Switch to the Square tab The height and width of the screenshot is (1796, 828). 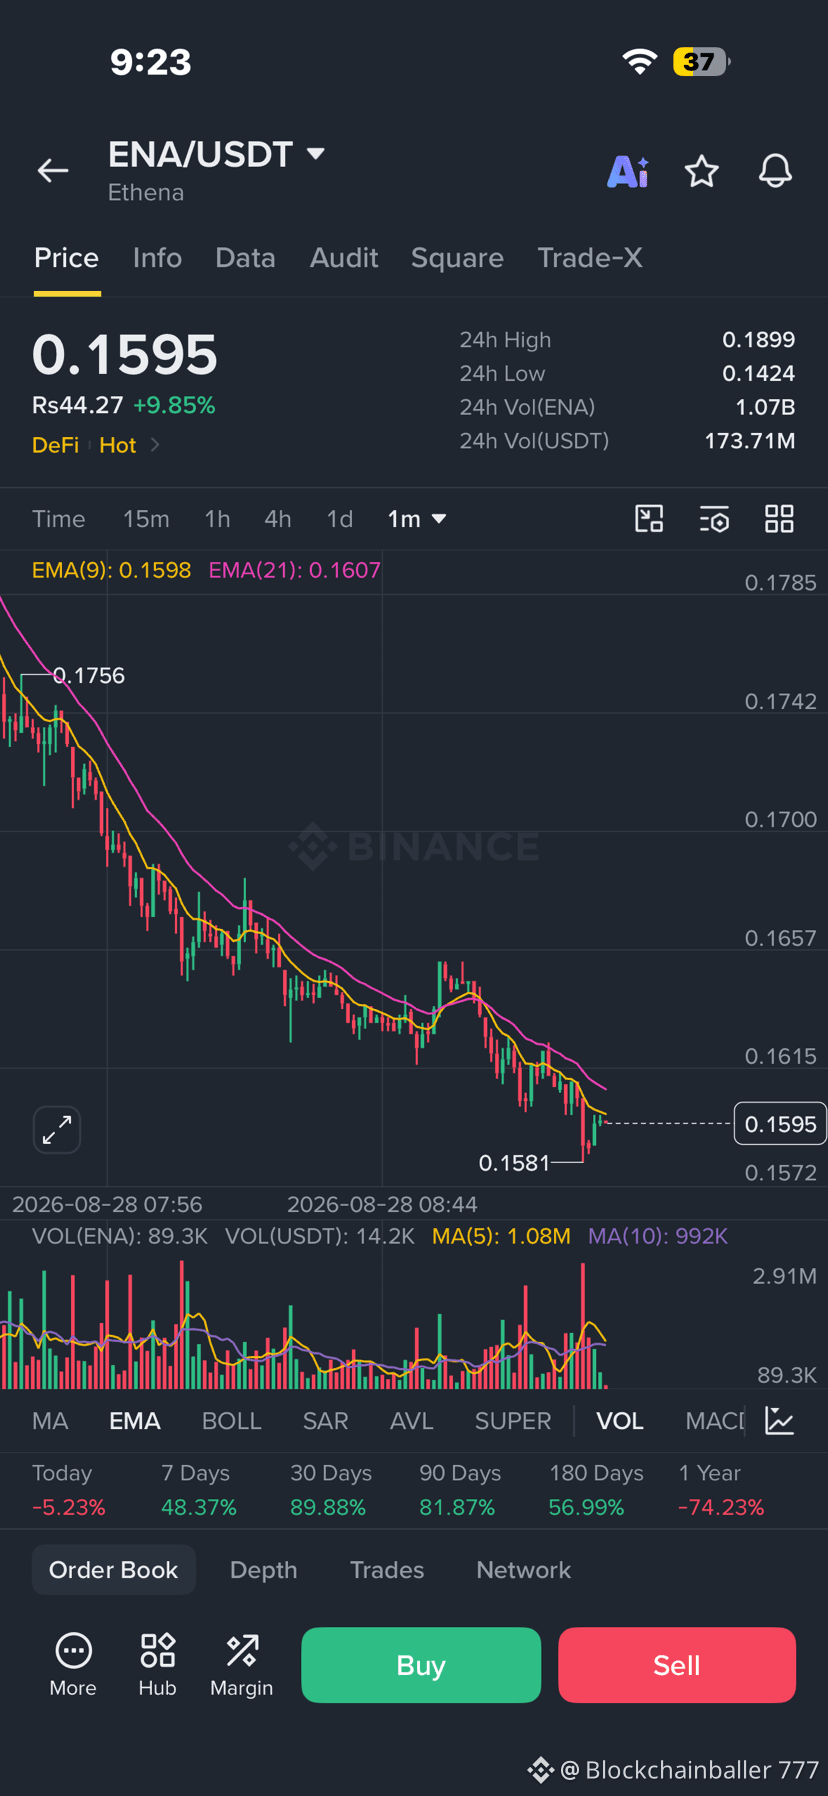(x=457, y=258)
